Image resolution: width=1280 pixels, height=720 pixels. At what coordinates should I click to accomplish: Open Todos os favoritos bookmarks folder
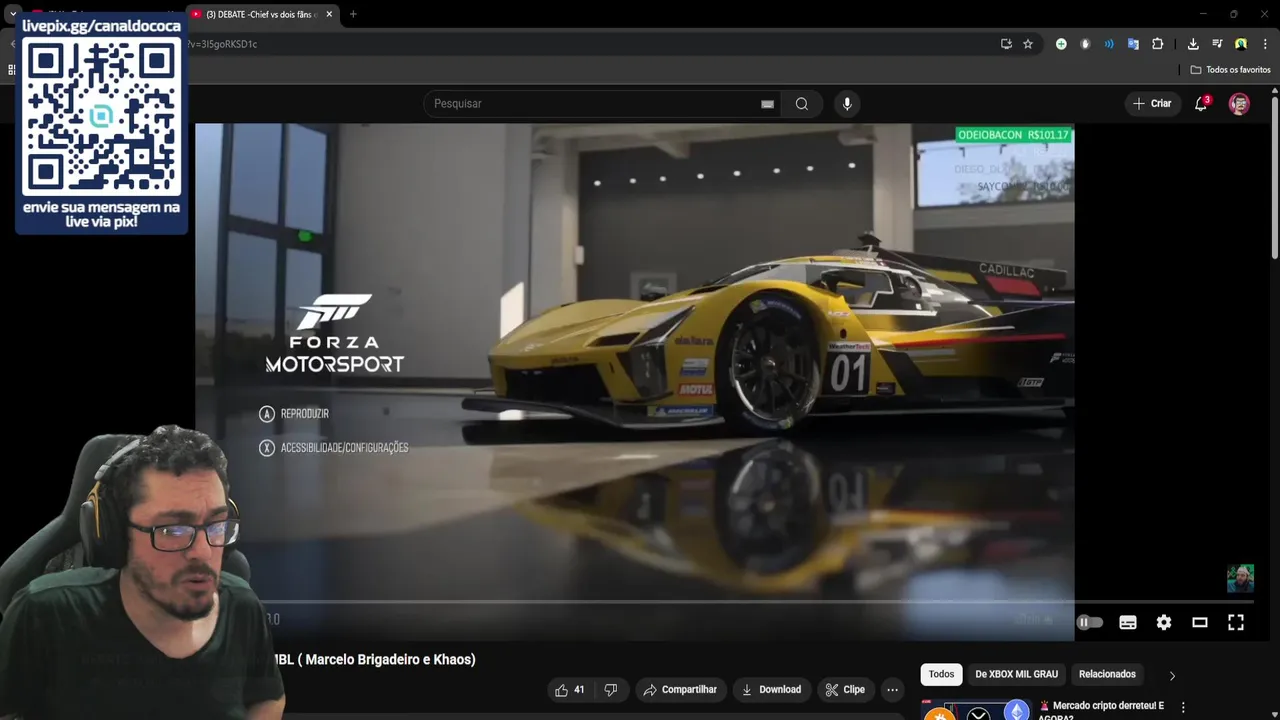click(x=1230, y=70)
